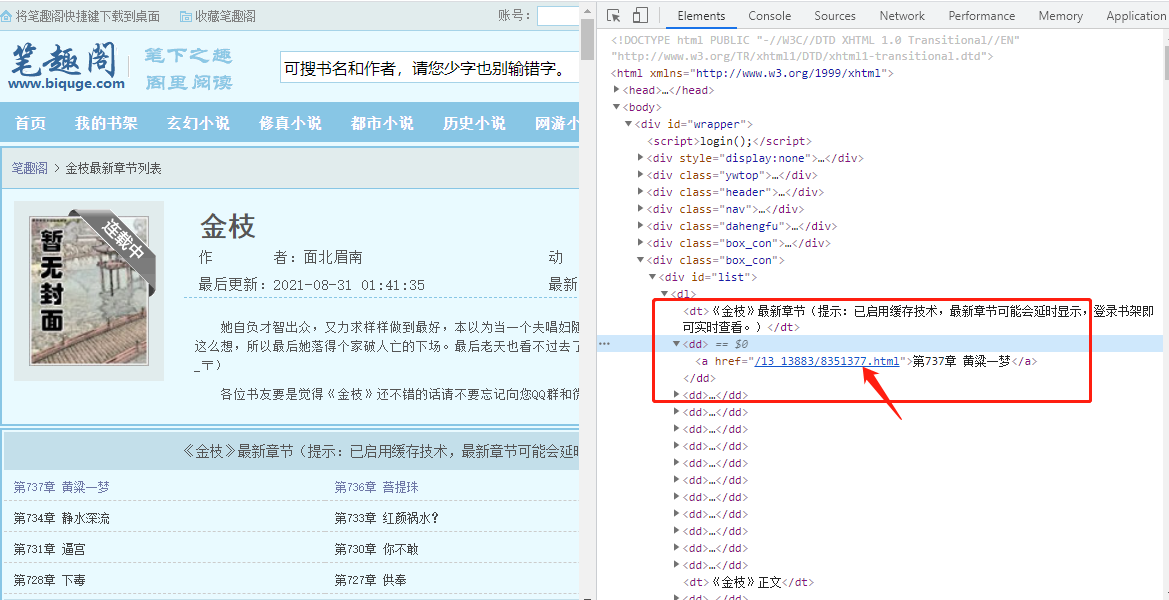
Task: Focus the 账号 input field
Action: point(558,16)
